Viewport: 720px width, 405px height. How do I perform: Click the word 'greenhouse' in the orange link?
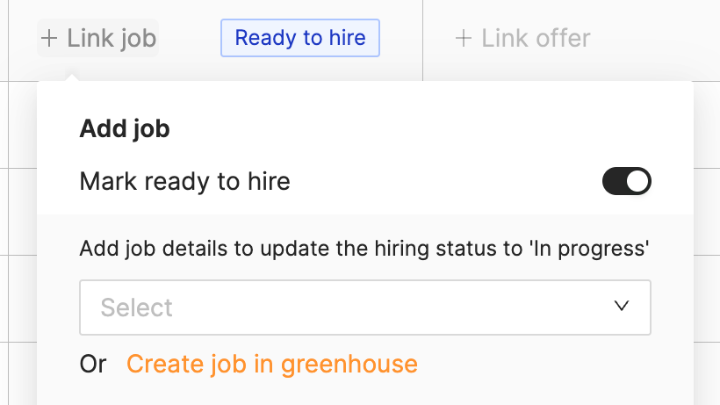click(349, 364)
